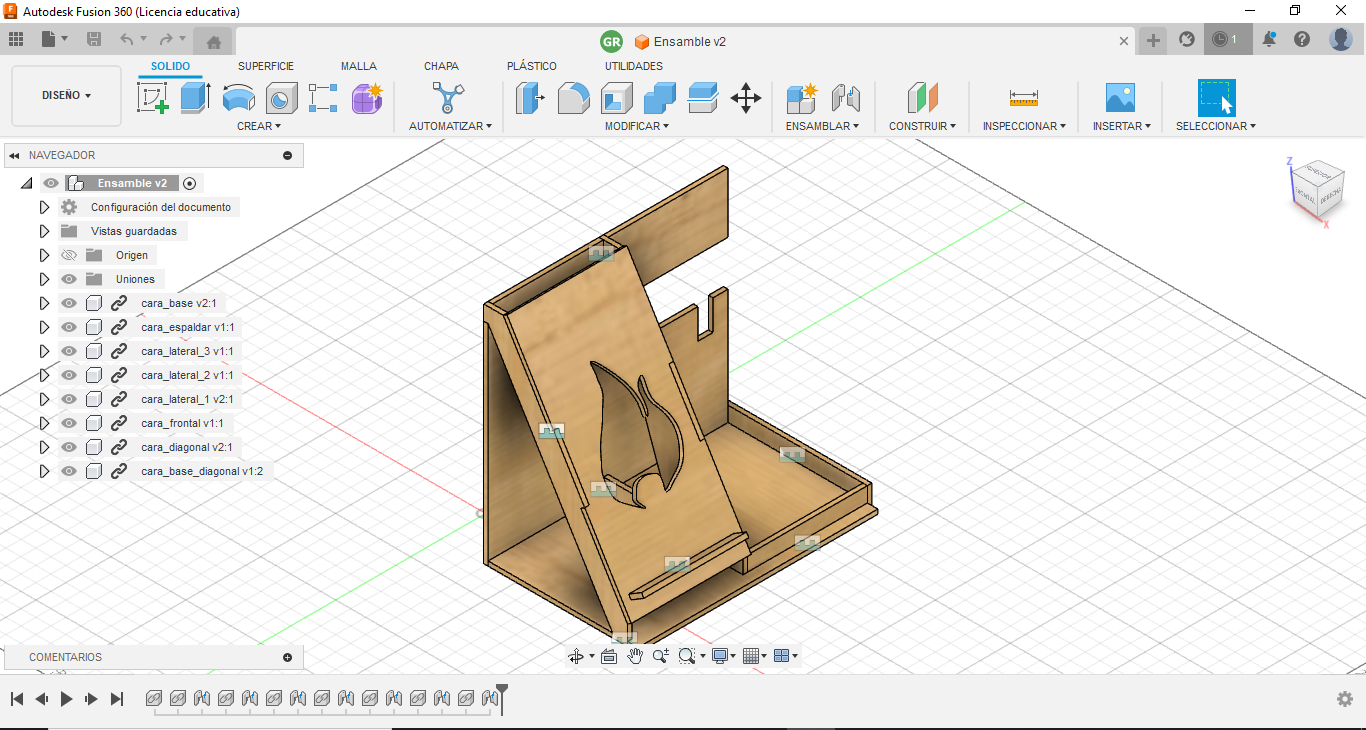Open the INSPECCIONAR menu
Image resolution: width=1366 pixels, height=730 pixels.
coord(1024,126)
